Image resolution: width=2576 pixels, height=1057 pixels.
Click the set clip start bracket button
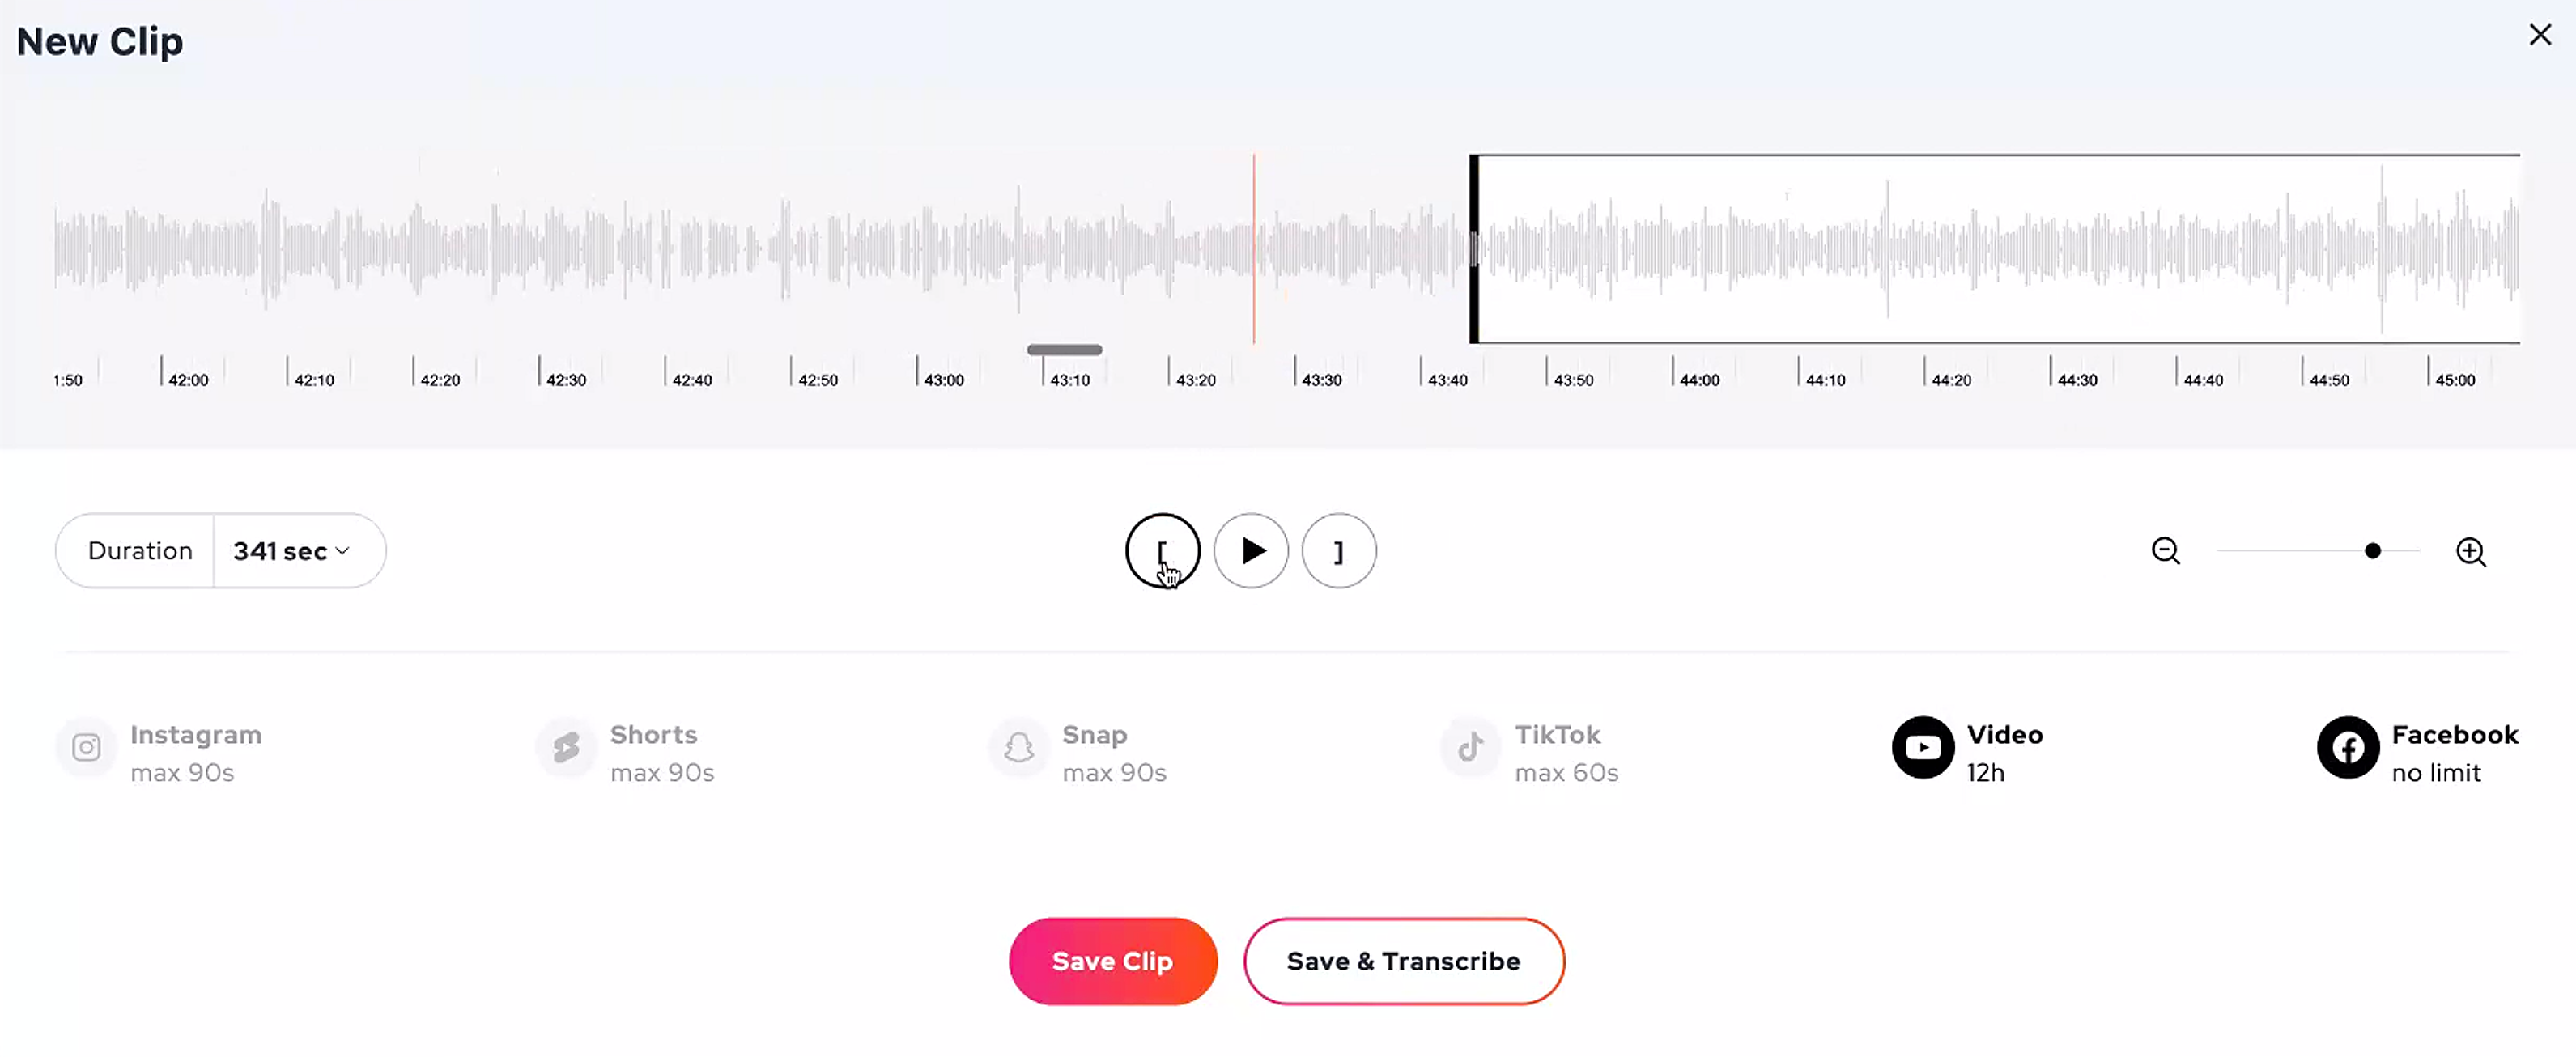point(1162,551)
